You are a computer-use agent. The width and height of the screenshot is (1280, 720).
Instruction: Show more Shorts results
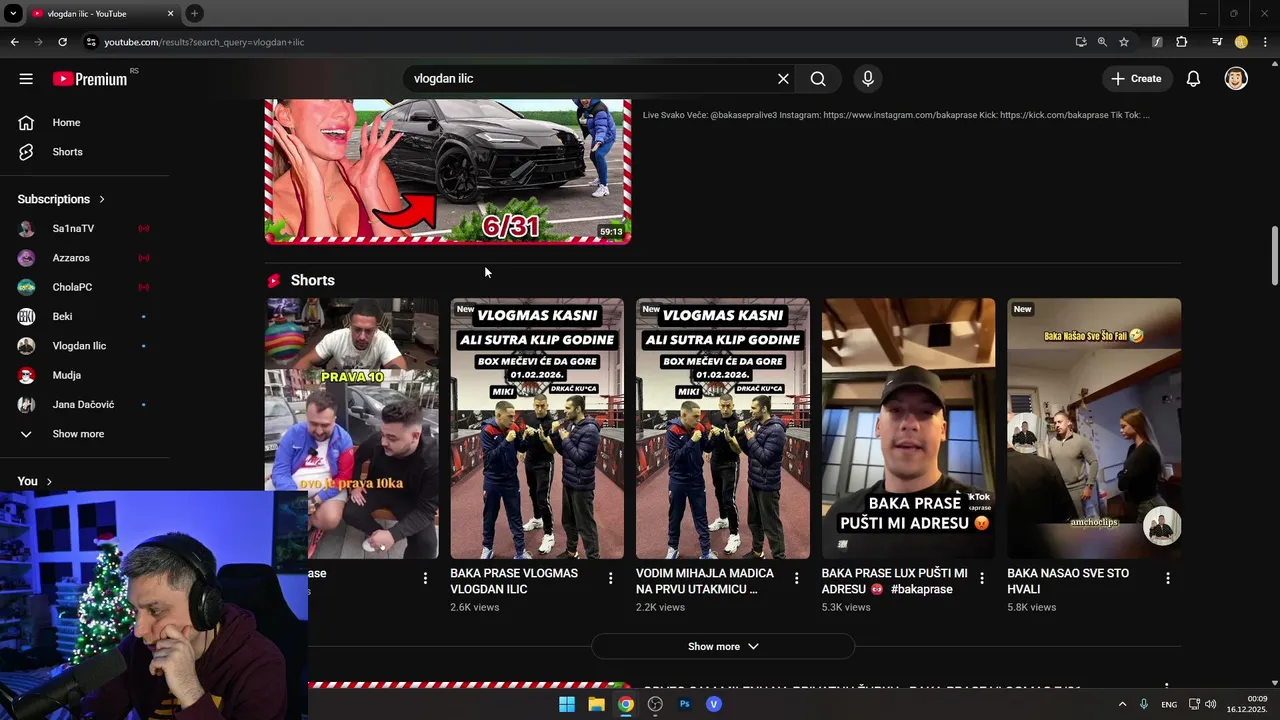tap(723, 647)
